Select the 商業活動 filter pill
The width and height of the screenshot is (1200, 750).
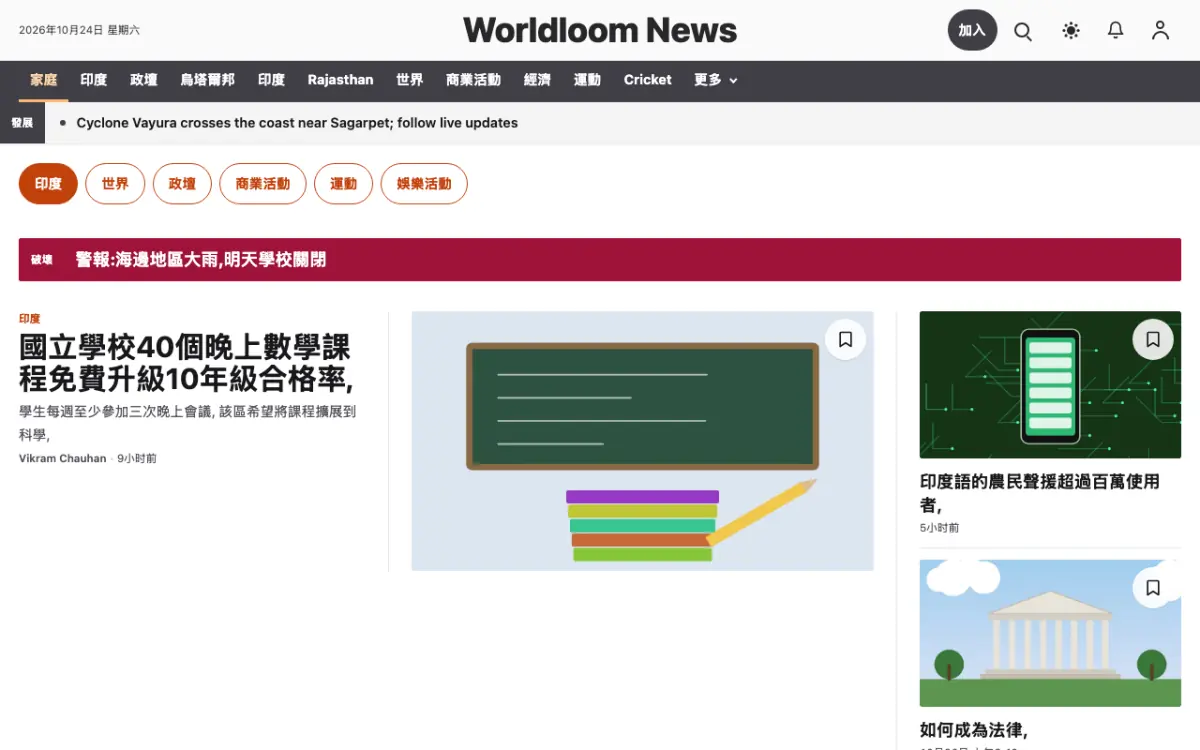263,184
